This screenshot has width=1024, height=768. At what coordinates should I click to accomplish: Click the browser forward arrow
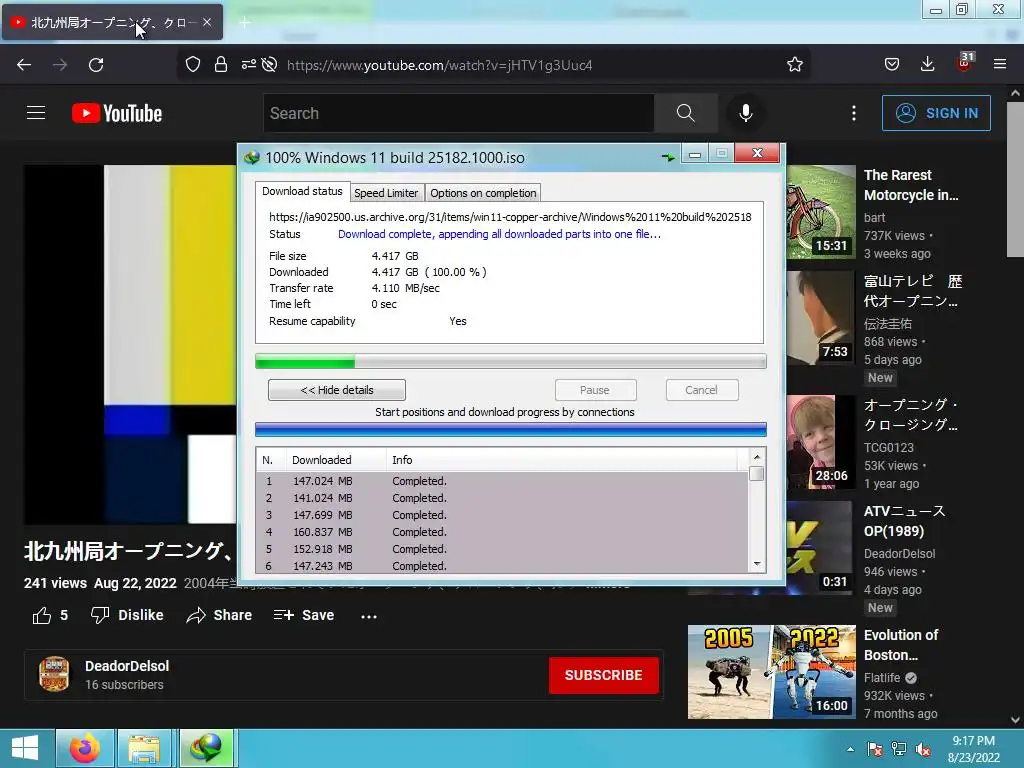[x=60, y=65]
